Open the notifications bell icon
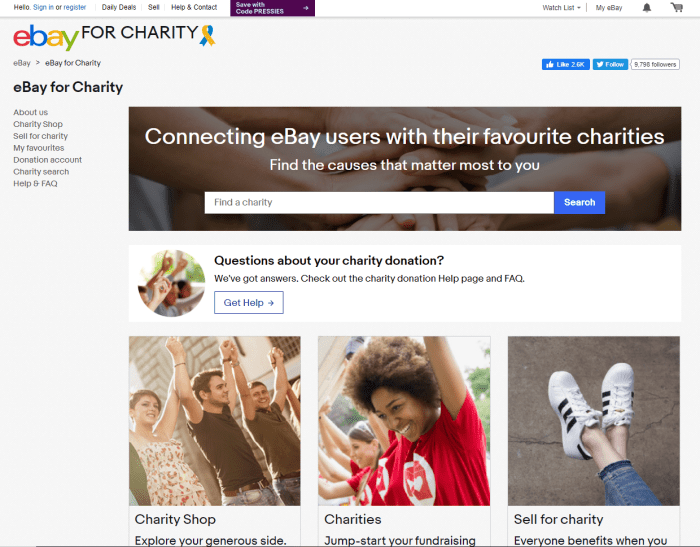Image resolution: width=700 pixels, height=547 pixels. tap(646, 8)
